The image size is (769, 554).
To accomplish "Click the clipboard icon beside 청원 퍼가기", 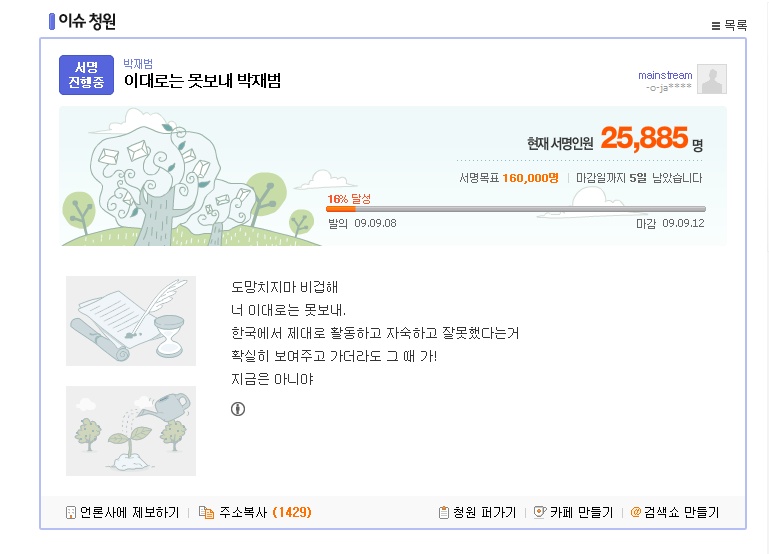I will (x=443, y=513).
